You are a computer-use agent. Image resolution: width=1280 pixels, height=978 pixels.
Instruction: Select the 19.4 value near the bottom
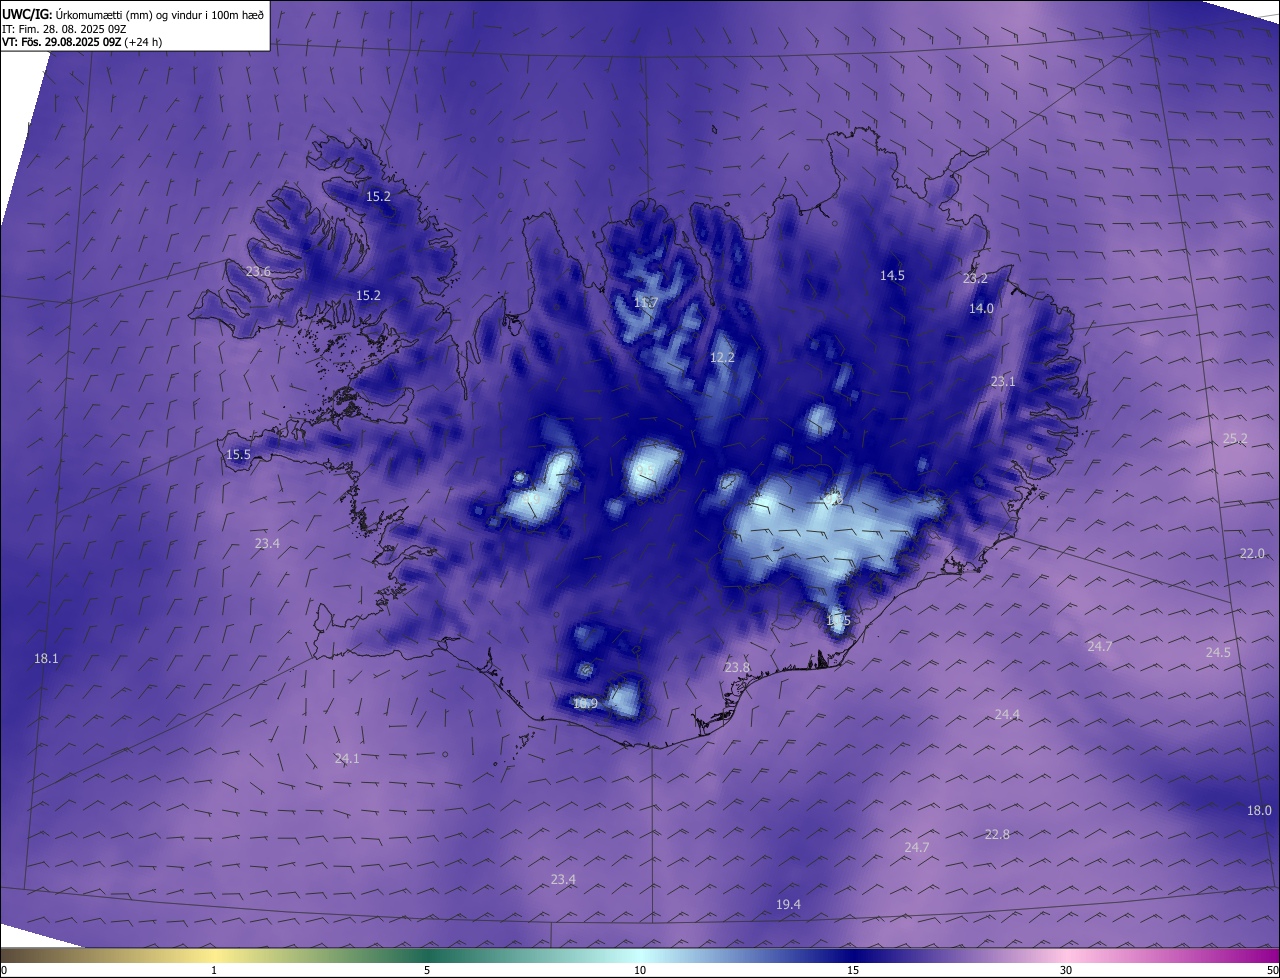coord(788,905)
